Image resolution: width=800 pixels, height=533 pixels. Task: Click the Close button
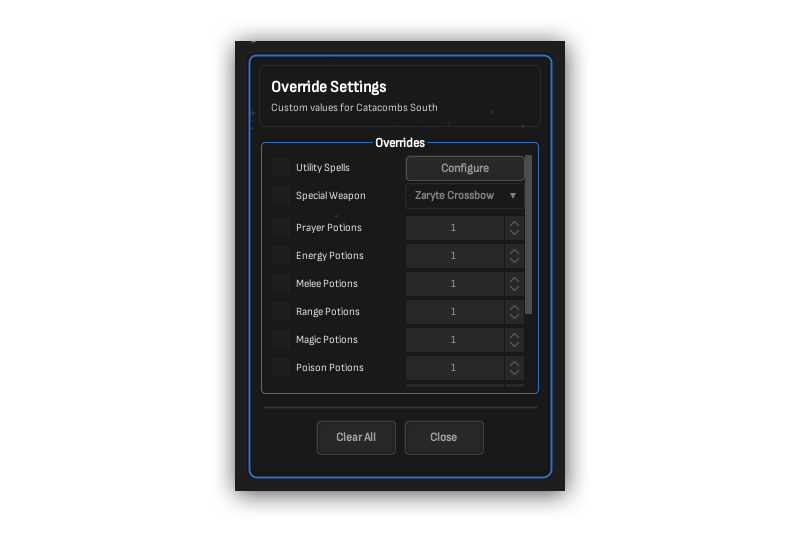pyautogui.click(x=444, y=437)
